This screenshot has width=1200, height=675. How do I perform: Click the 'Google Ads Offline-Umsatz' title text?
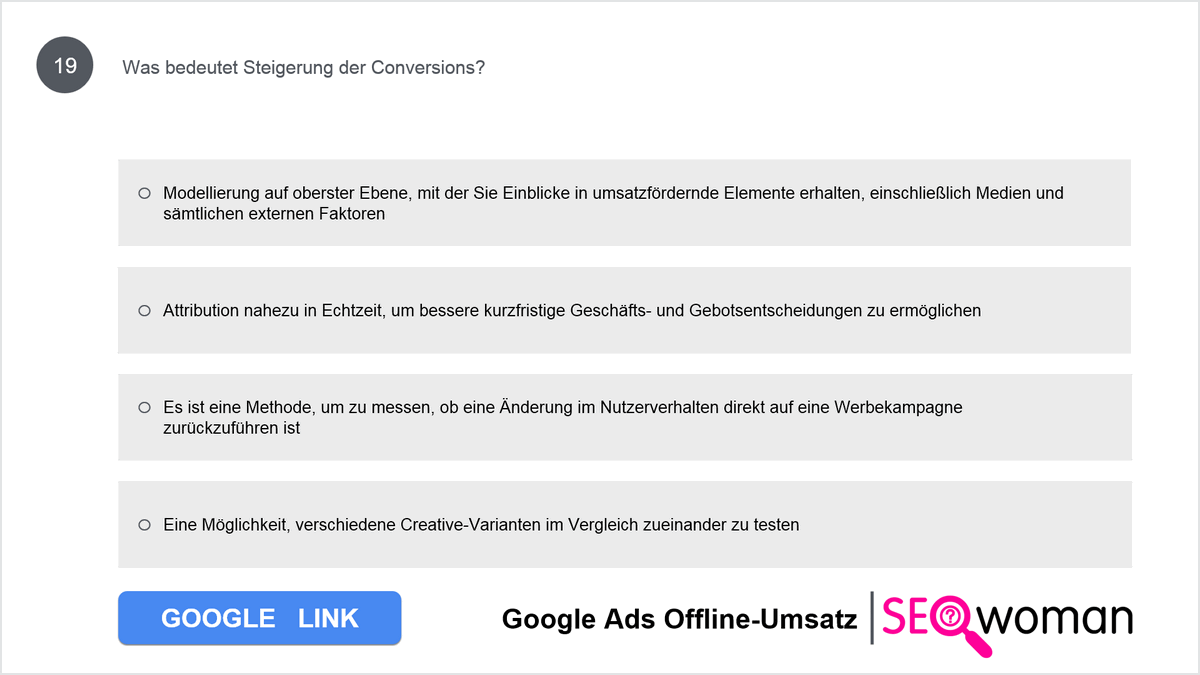[x=679, y=620]
